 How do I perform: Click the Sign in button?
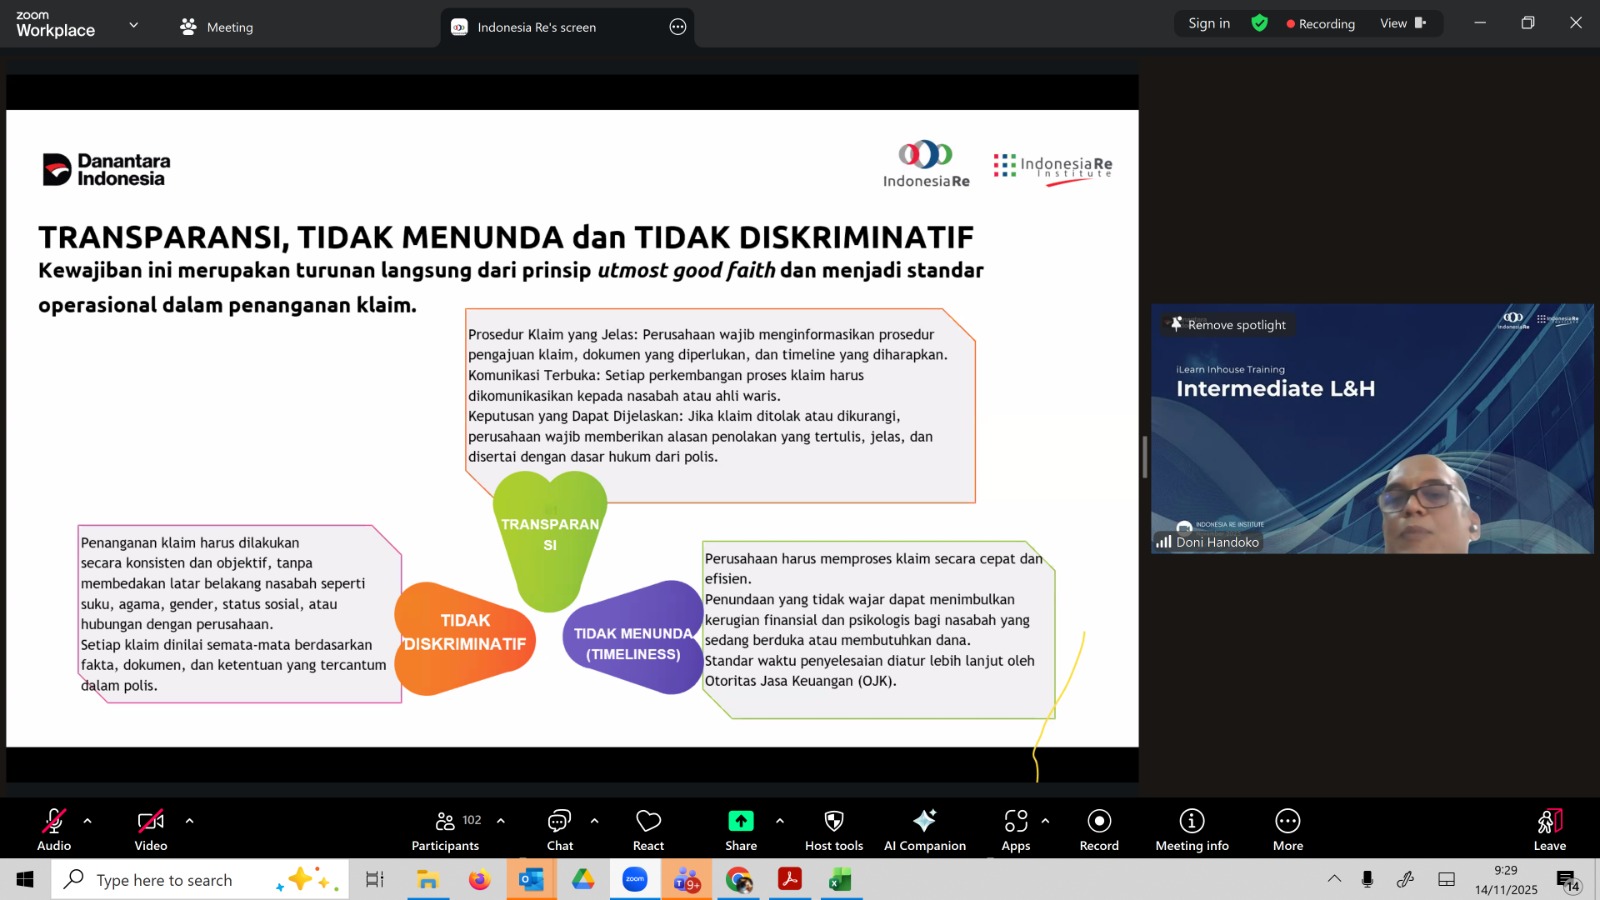1209,23
